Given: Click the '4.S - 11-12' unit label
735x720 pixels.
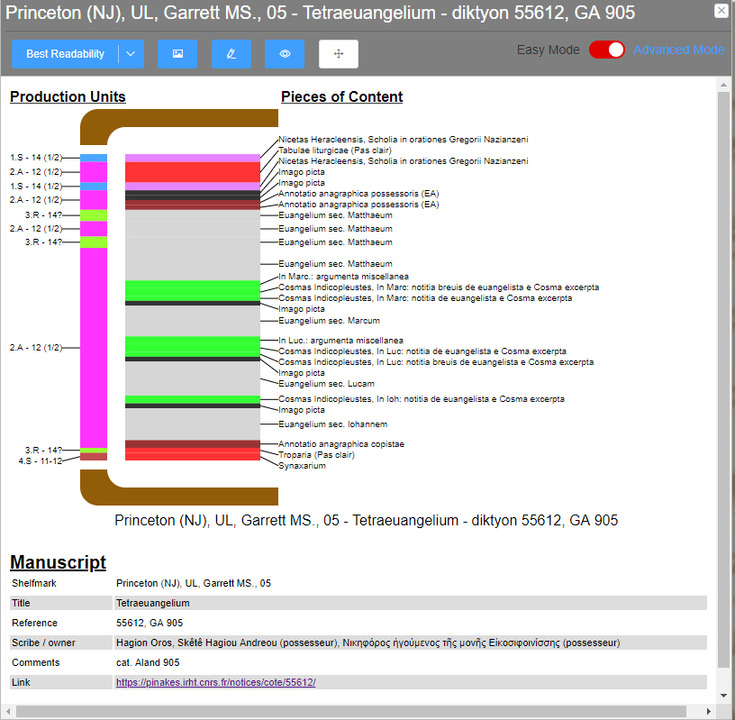Looking at the screenshot, I should 40,461.
